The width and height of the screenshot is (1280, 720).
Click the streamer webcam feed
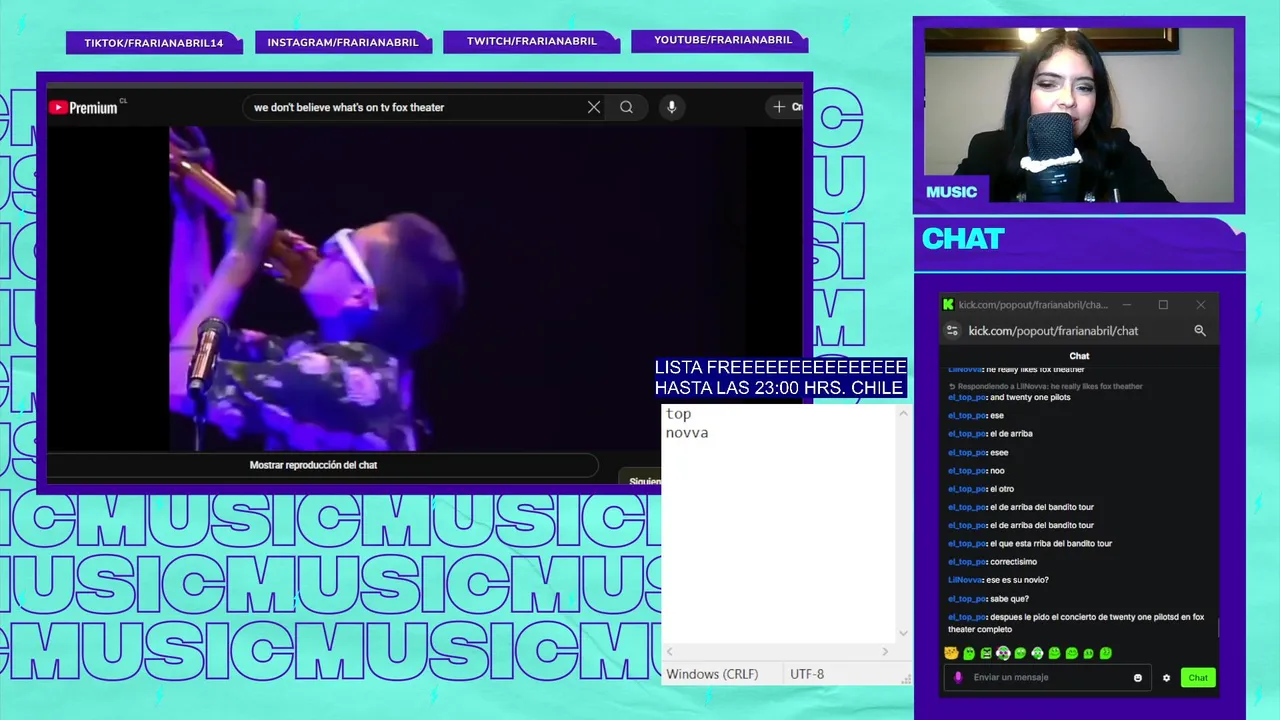point(1078,115)
